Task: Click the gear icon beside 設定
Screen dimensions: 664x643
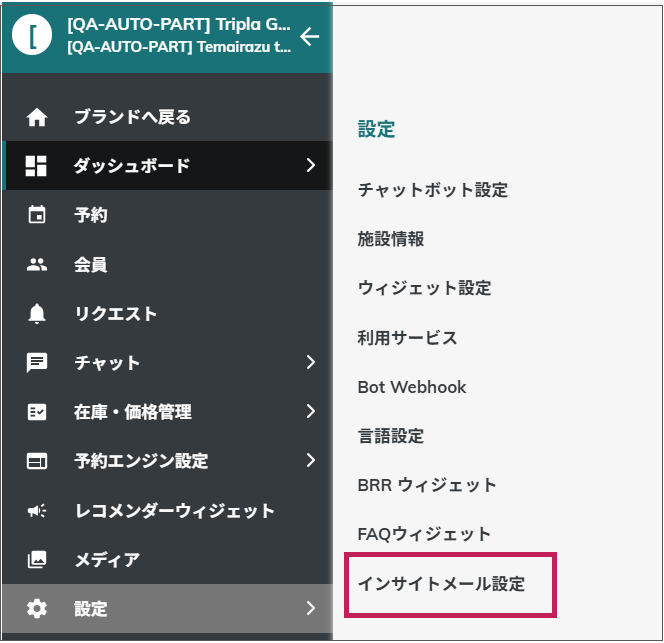Action: tap(37, 609)
